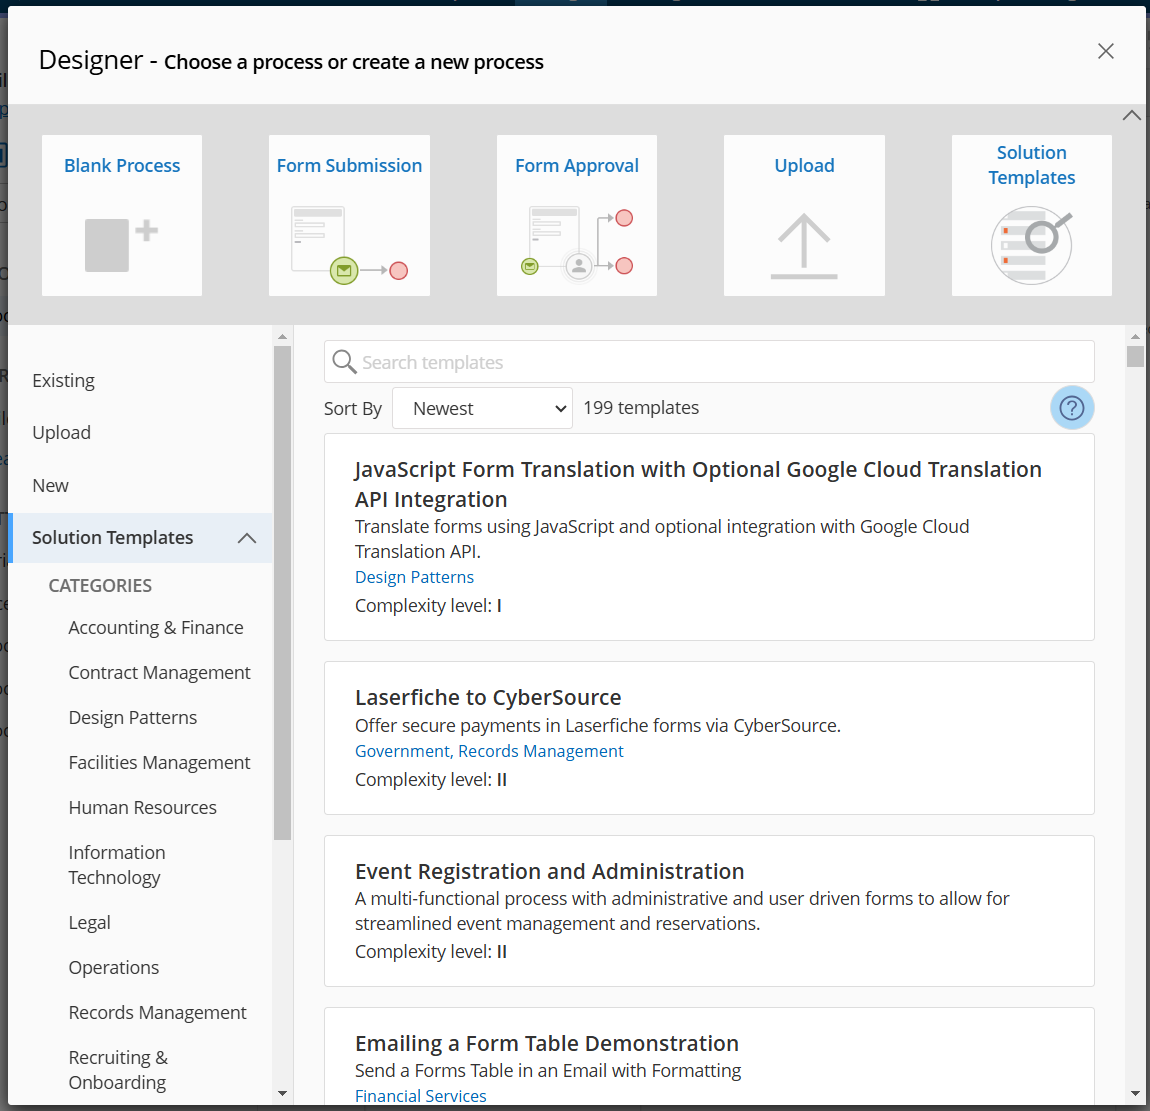The height and width of the screenshot is (1111, 1150).
Task: Click the Search templates input field
Action: [x=720, y=362]
